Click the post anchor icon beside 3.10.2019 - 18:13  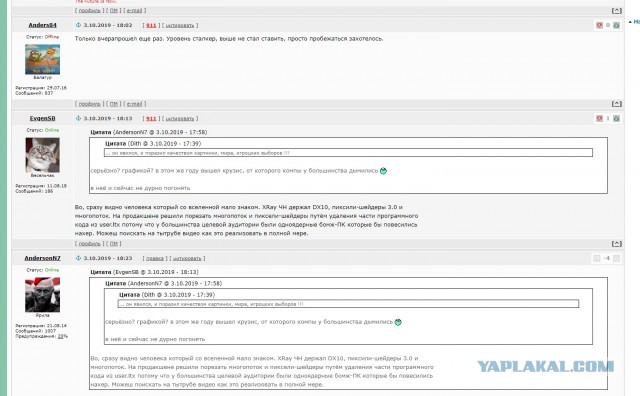click(78, 118)
